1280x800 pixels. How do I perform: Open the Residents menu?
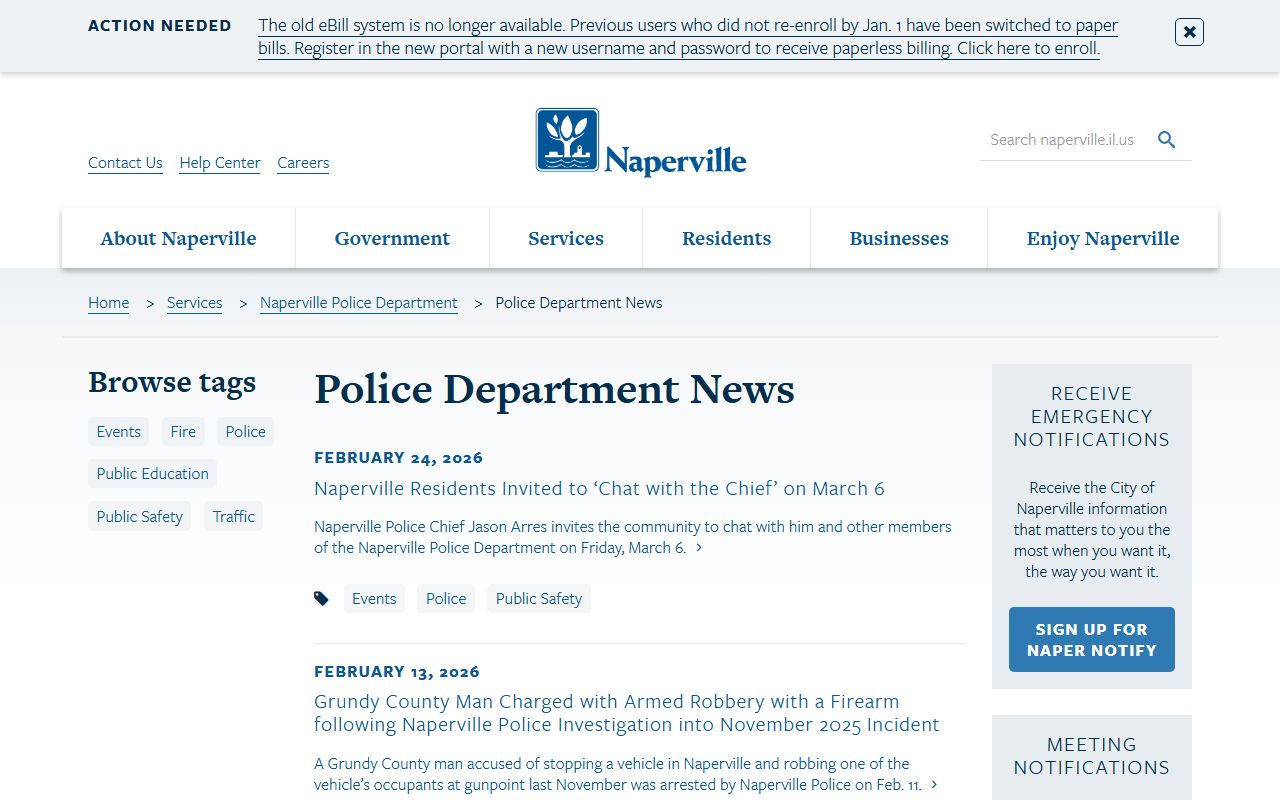point(727,238)
